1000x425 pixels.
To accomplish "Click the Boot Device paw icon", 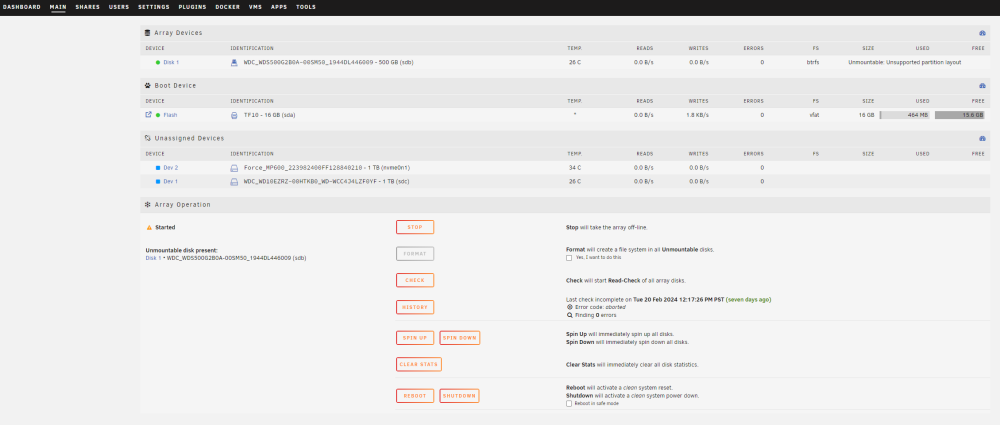I will coord(148,86).
